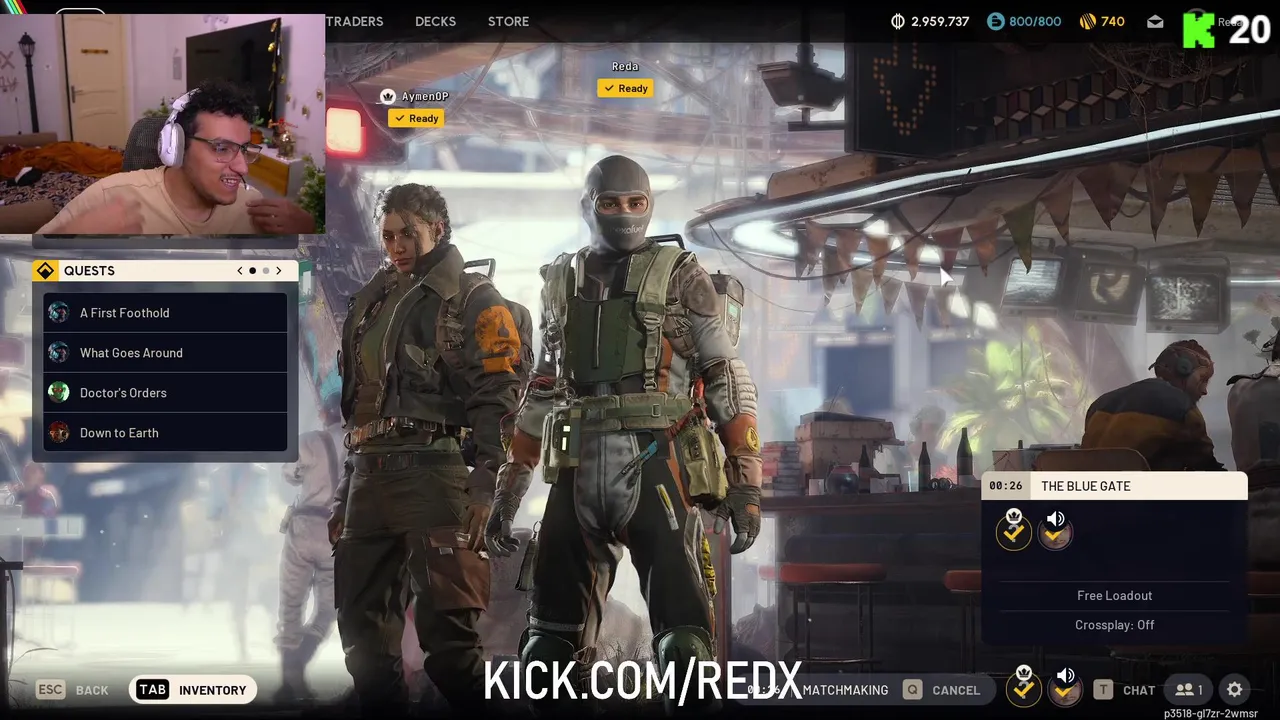Open the INVENTORY with the TAB button
The image size is (1280, 720).
(x=192, y=690)
